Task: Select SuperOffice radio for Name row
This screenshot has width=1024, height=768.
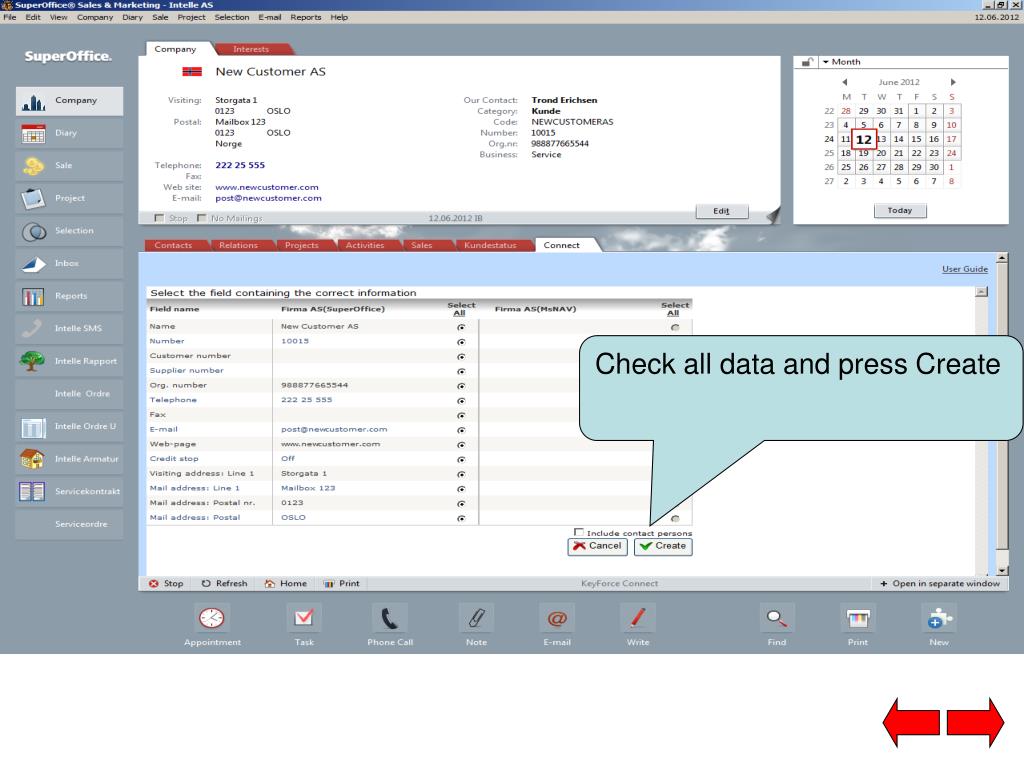Action: 461,327
